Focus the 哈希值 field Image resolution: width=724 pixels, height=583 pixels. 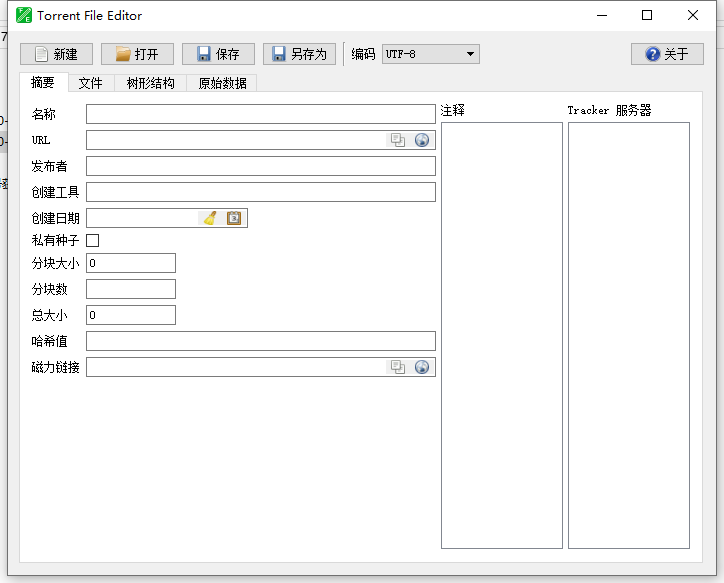click(x=261, y=341)
